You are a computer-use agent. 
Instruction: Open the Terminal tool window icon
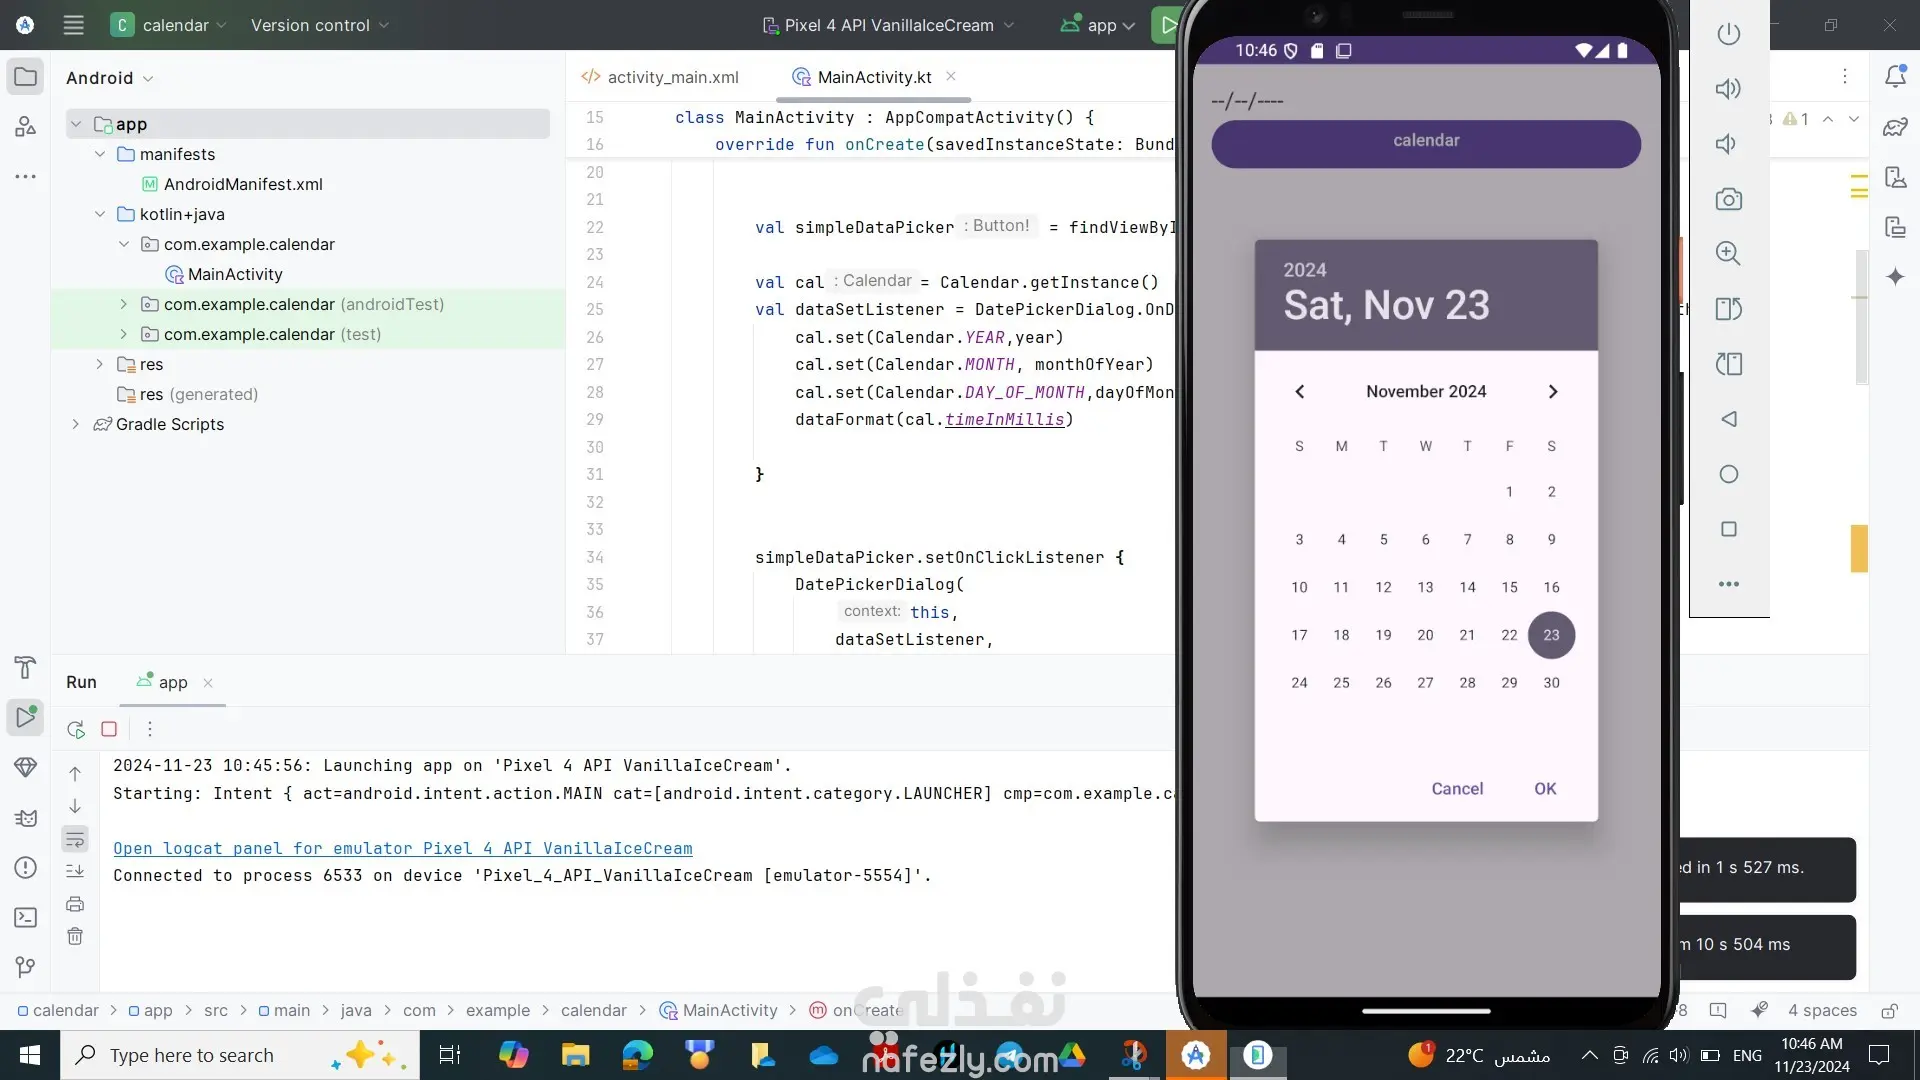coord(26,917)
